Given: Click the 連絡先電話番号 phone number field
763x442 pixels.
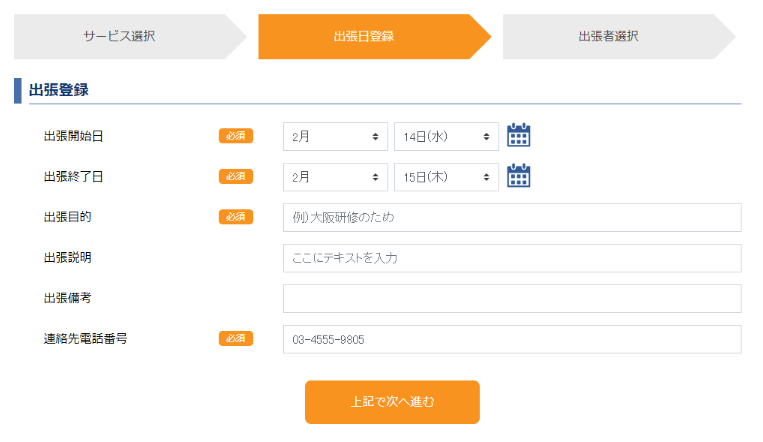Looking at the screenshot, I should click(512, 339).
